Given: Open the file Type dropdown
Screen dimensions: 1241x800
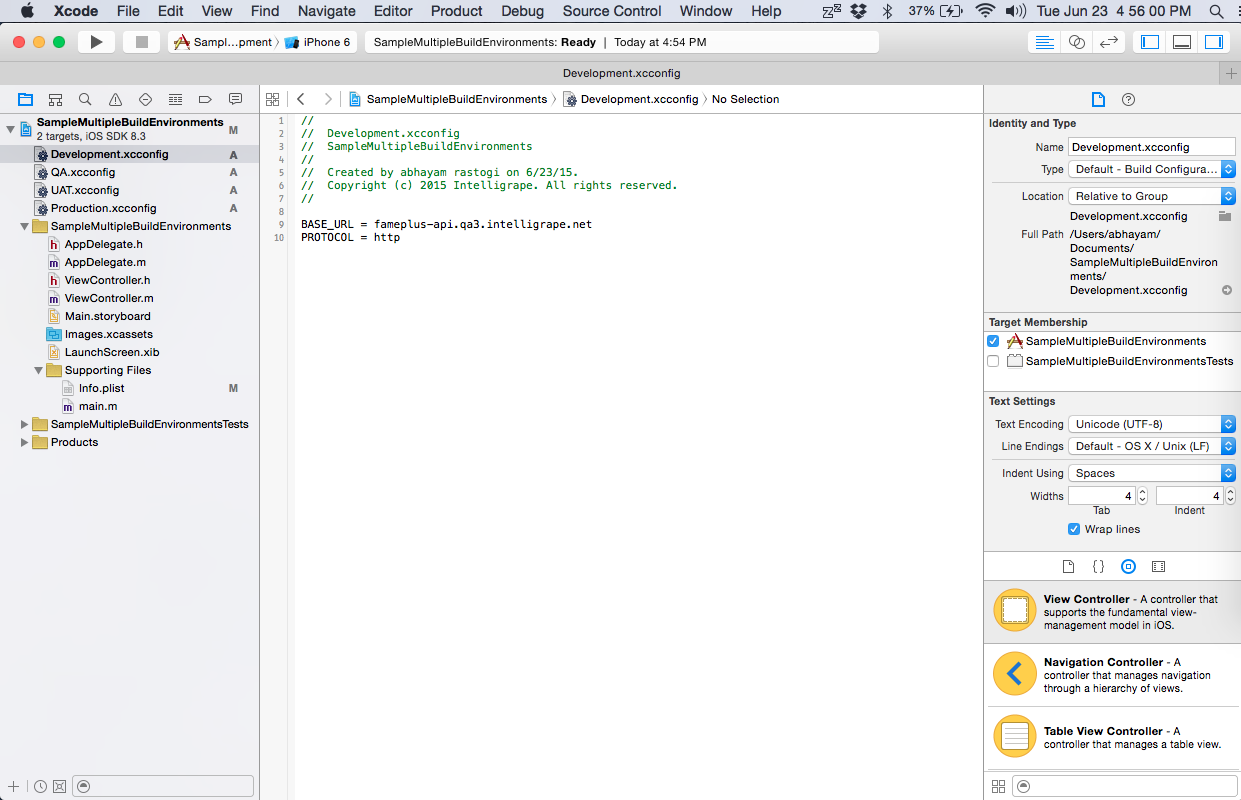Looking at the screenshot, I should [1152, 170].
